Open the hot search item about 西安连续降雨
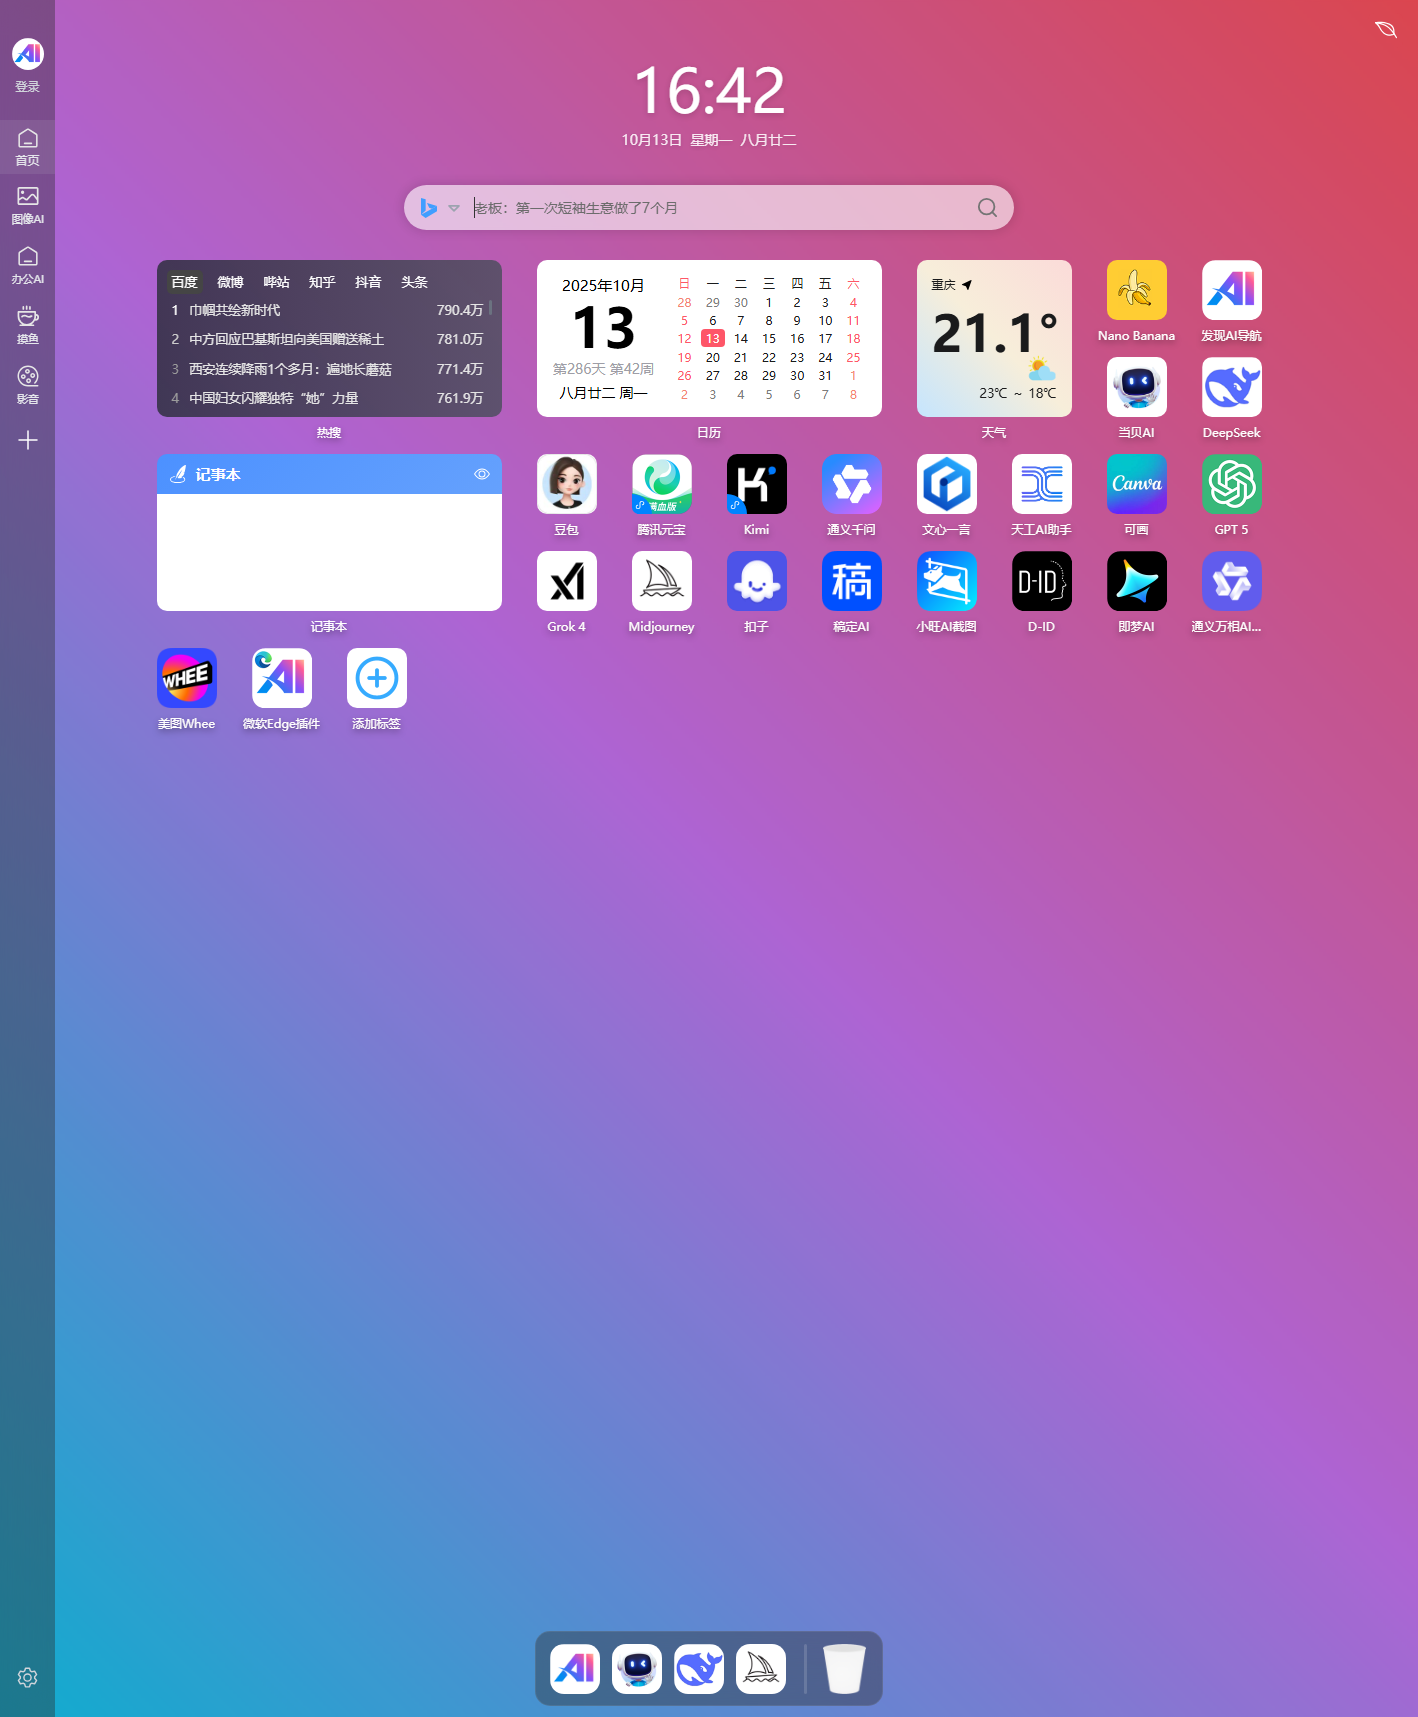 [290, 369]
